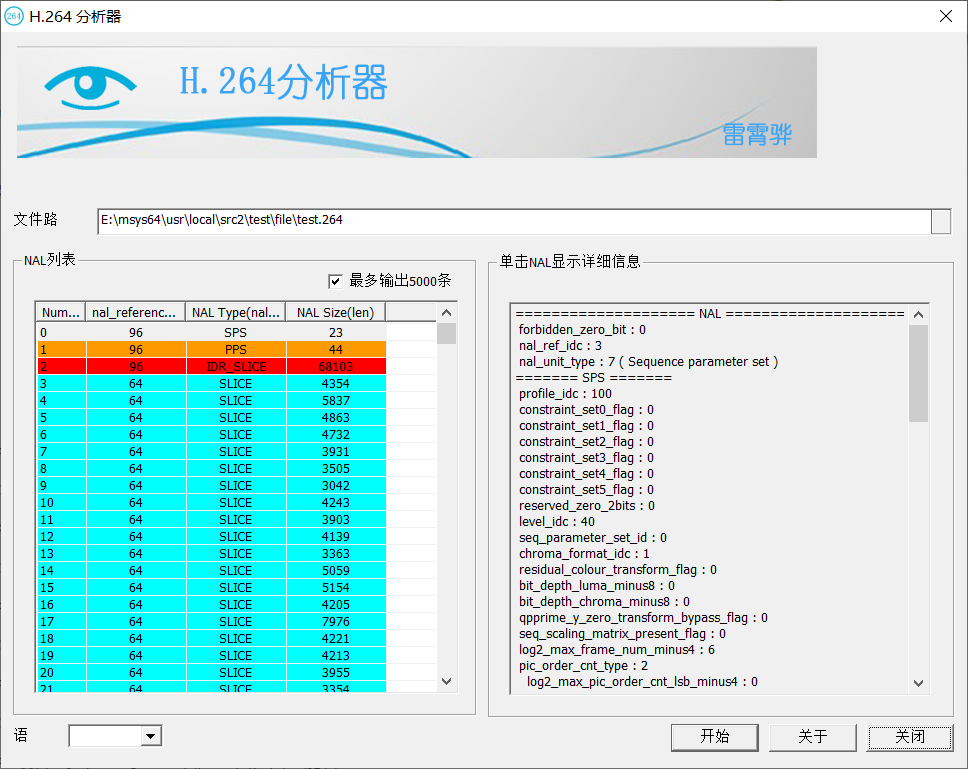Click the down arrow of the NAL list scrollbar
968x769 pixels.
[x=446, y=680]
